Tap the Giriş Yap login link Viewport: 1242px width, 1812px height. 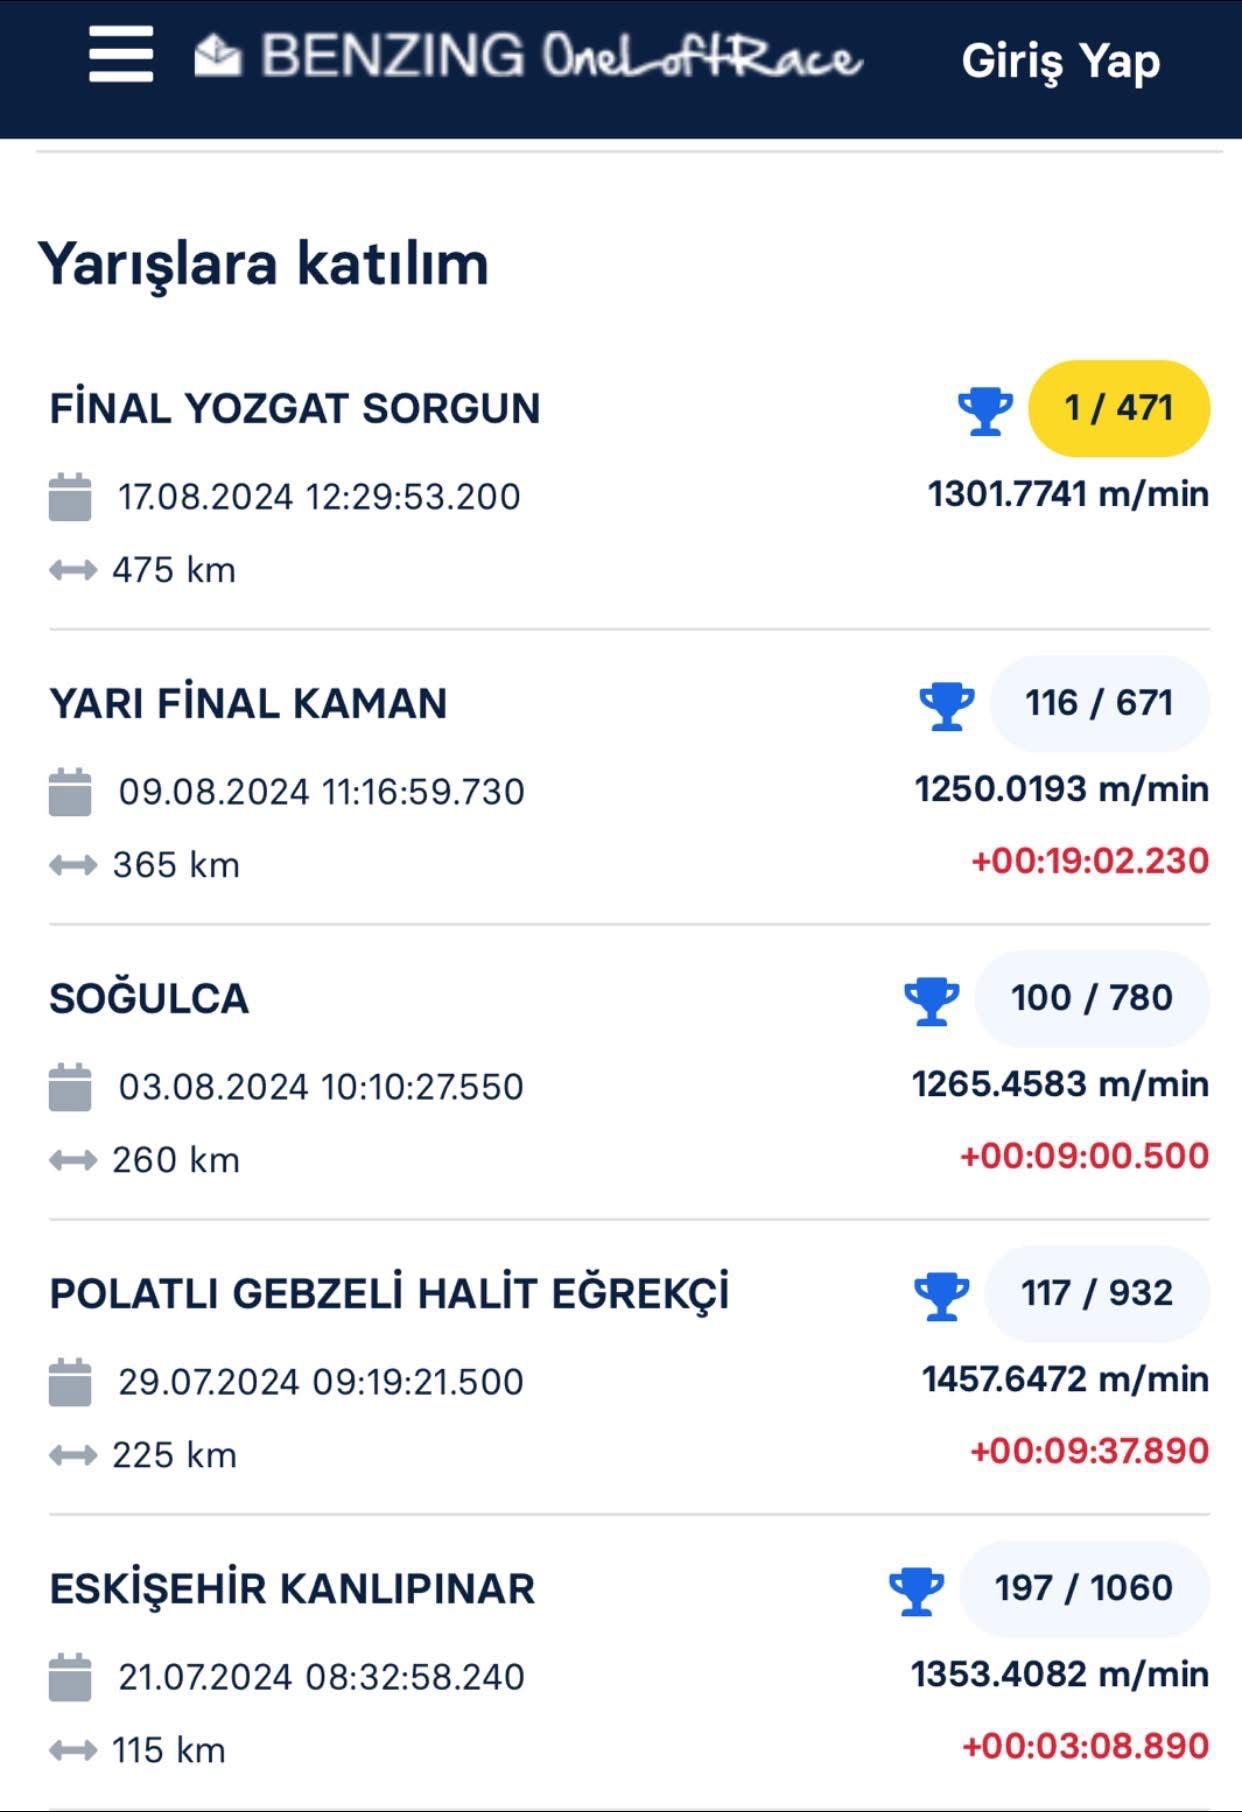click(x=1060, y=60)
